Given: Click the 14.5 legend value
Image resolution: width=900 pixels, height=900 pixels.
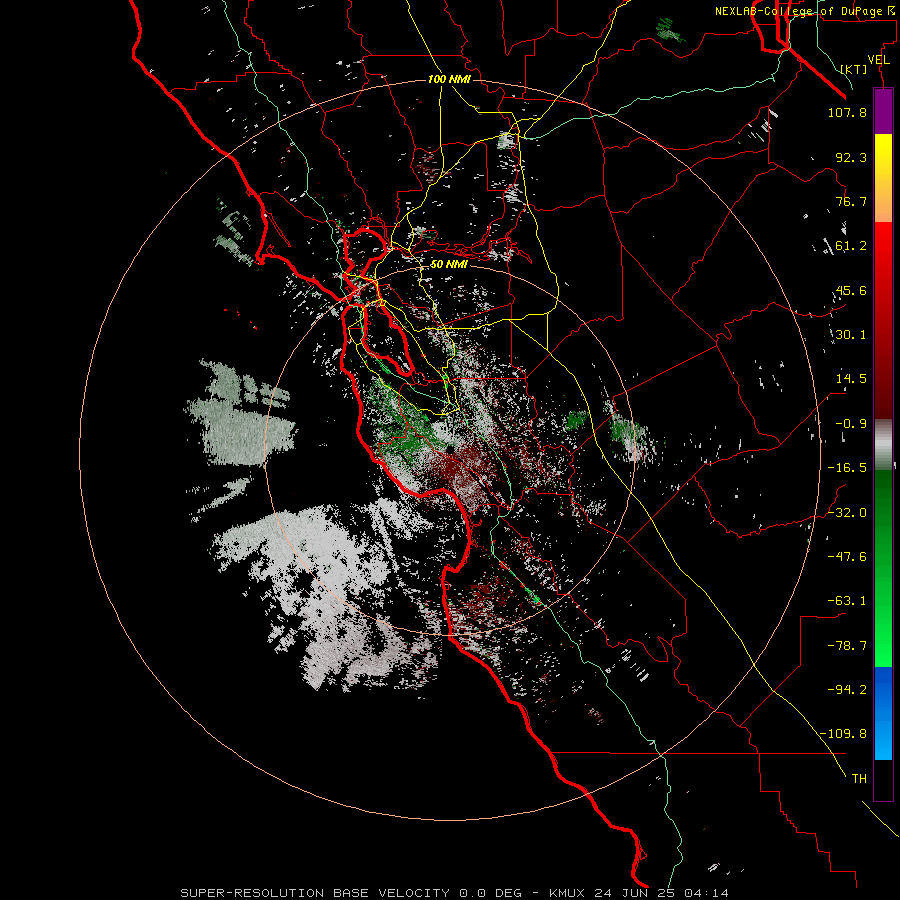Looking at the screenshot, I should (x=851, y=379).
